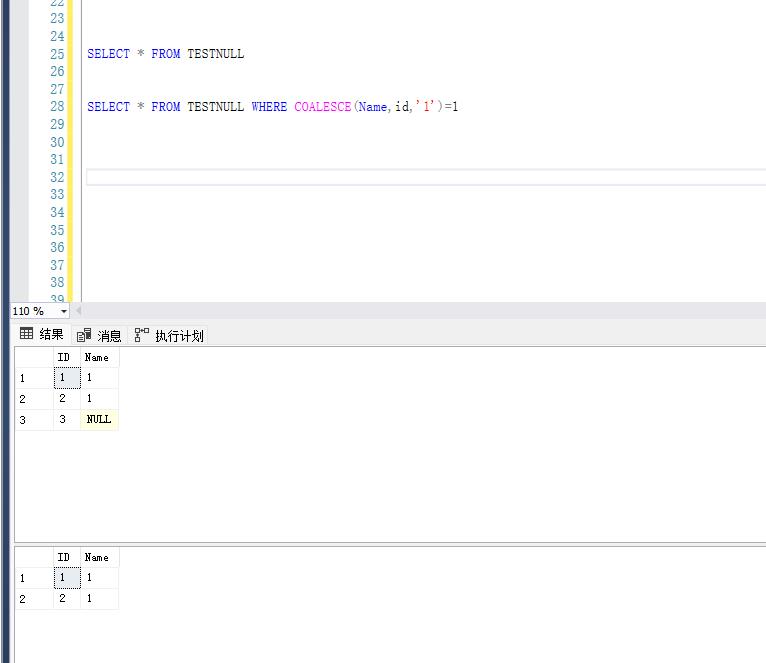
Task: Place cursor on empty editor line 32
Action: point(400,177)
